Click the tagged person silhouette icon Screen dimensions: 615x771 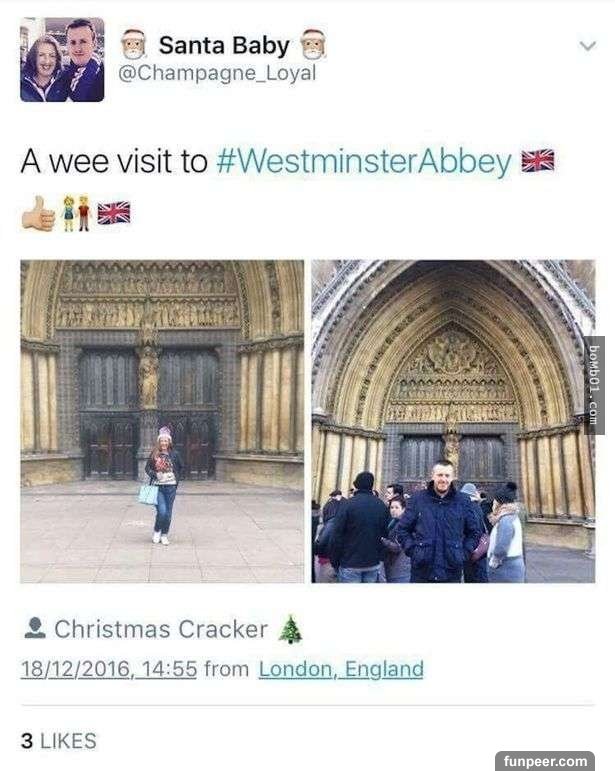click(34, 628)
